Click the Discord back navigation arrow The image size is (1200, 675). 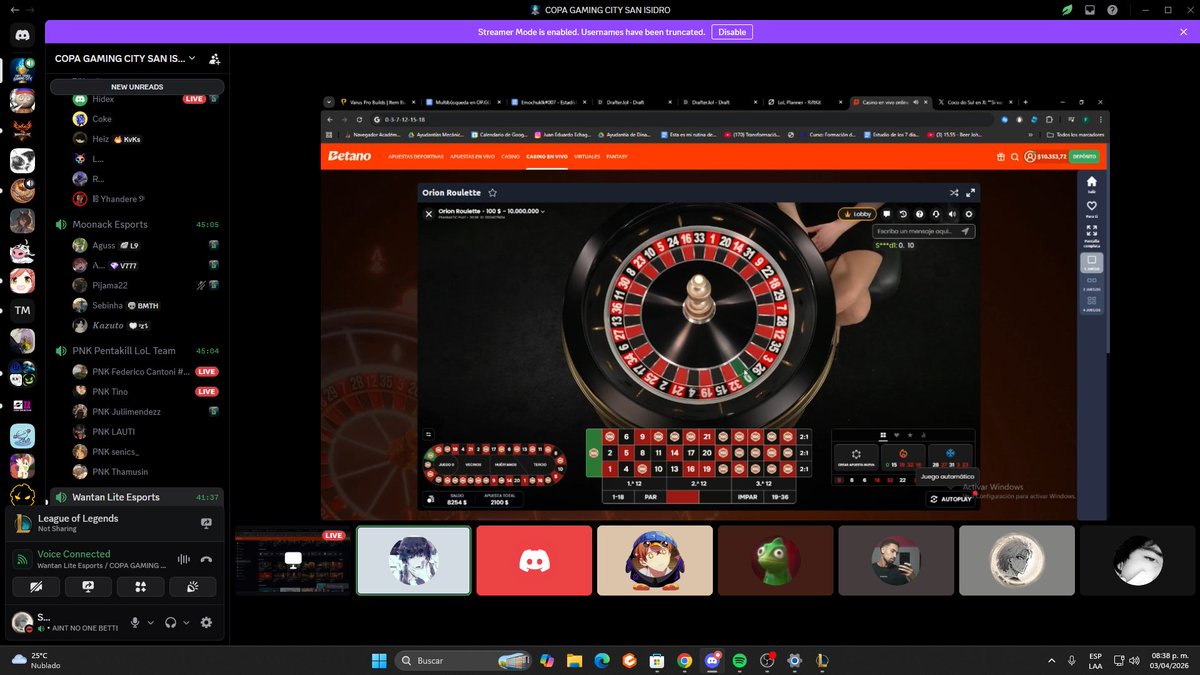click(x=13, y=10)
